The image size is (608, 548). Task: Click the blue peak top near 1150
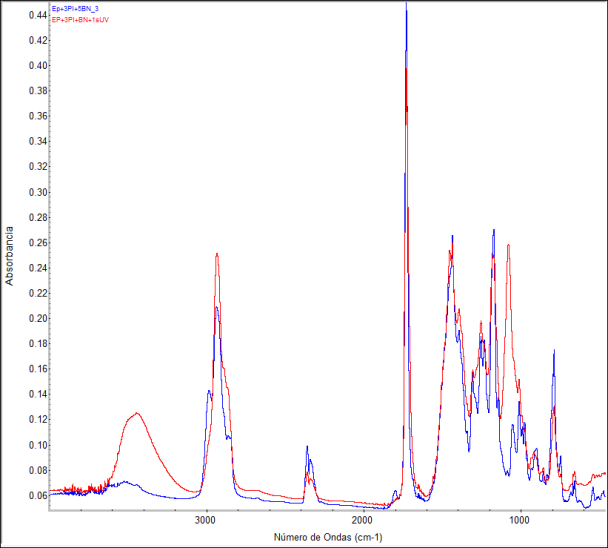493,230
